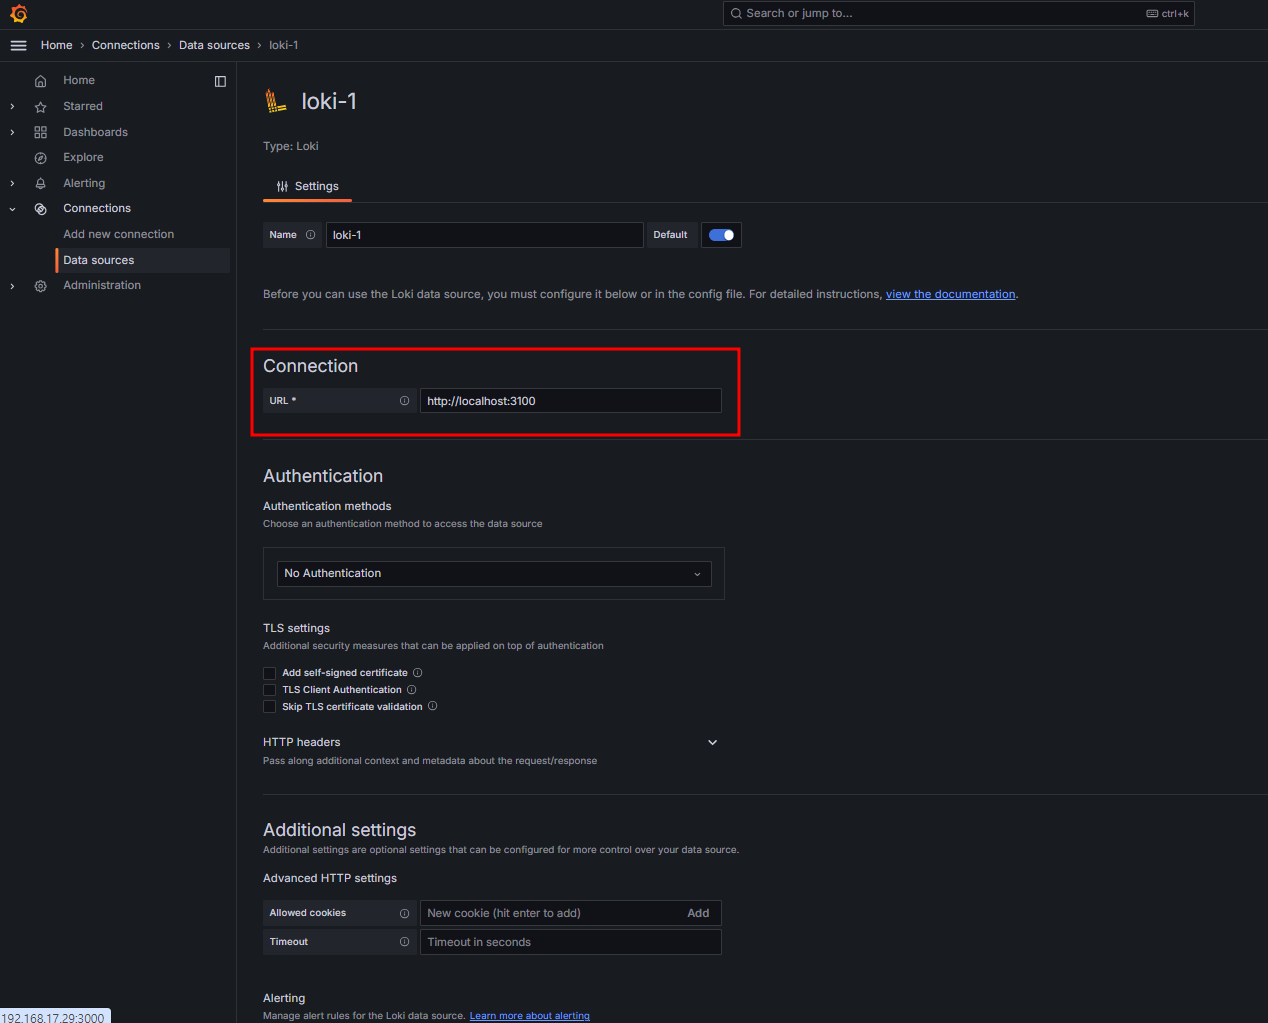The height and width of the screenshot is (1023, 1268).
Task: Click the info icon next to Name
Action: pos(310,235)
